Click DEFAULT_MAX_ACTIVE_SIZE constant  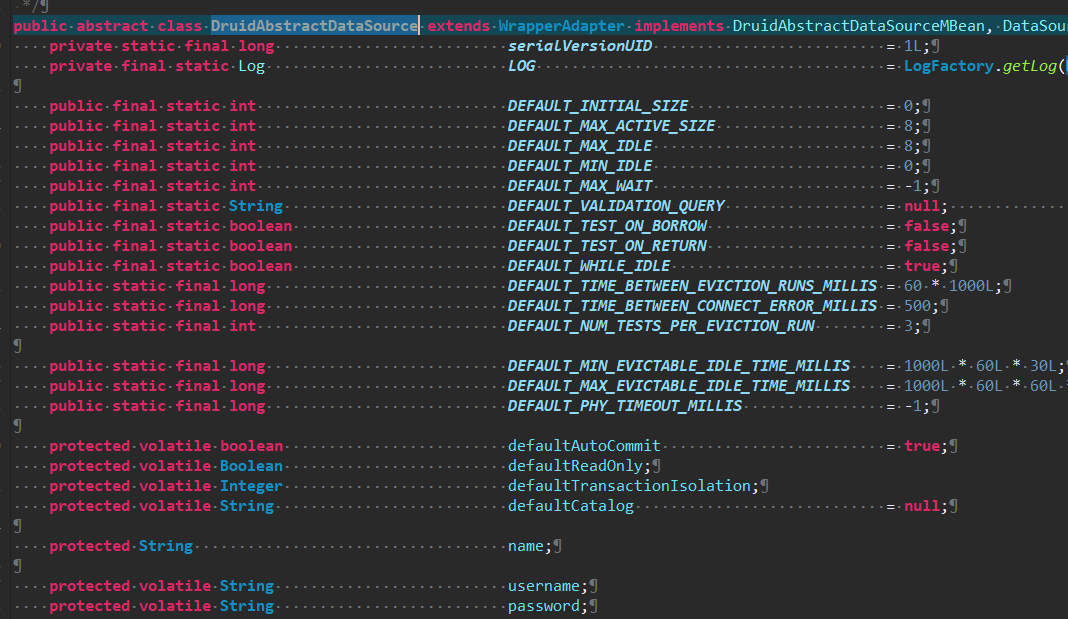(612, 126)
